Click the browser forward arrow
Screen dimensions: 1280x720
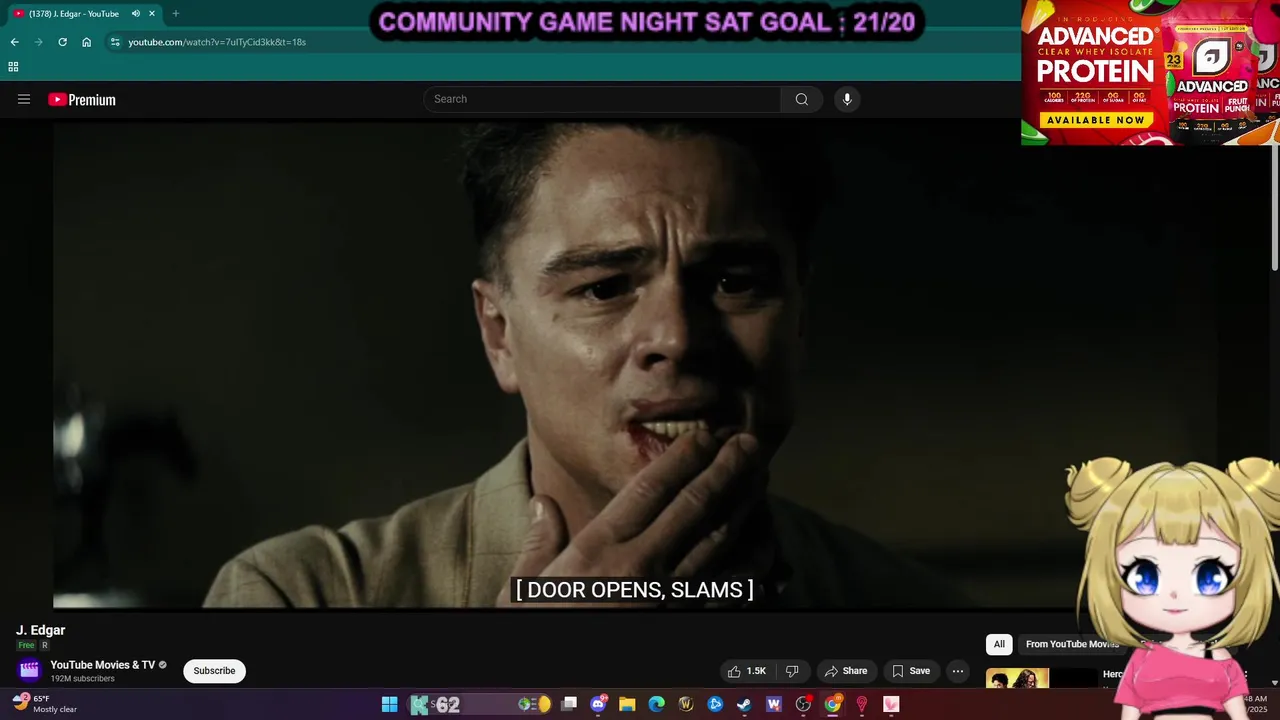coord(38,42)
